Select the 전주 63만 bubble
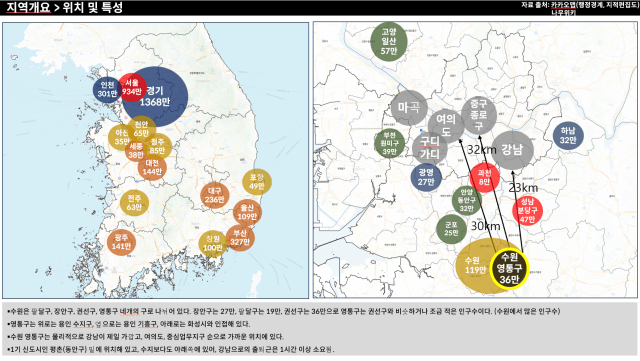This screenshot has width=640, height=361. tap(134, 203)
